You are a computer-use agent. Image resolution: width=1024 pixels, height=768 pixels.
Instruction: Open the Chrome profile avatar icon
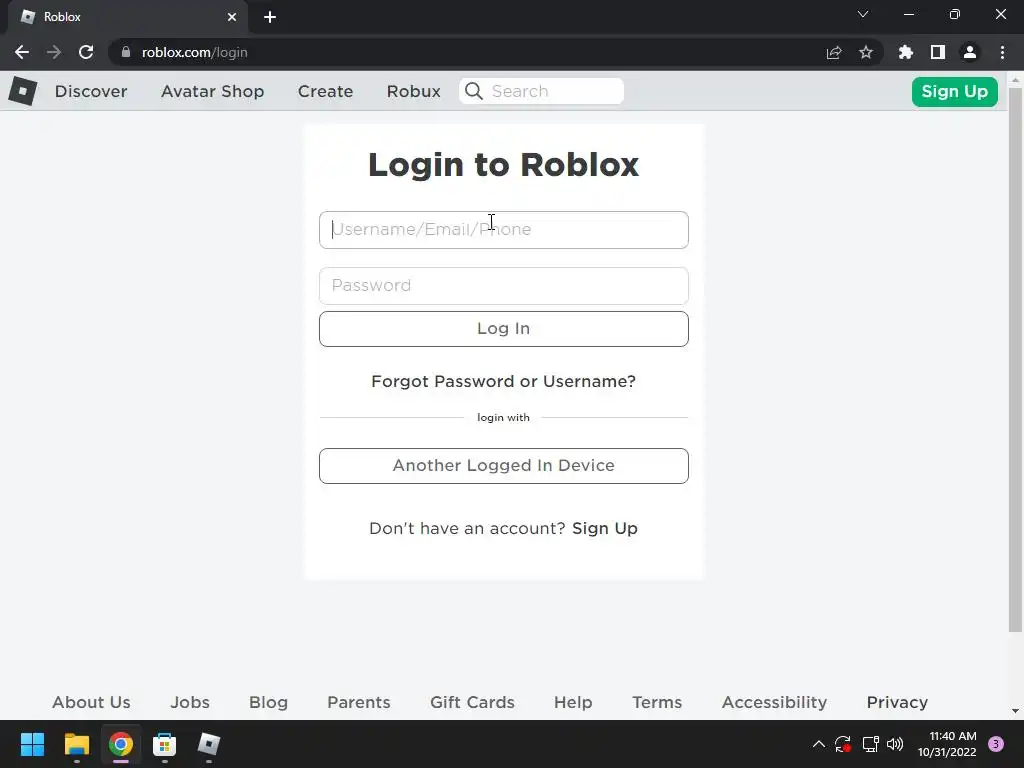(x=970, y=52)
